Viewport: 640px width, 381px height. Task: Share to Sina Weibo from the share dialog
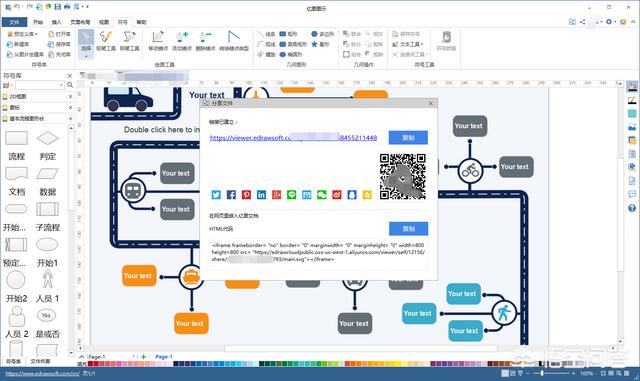(337, 195)
